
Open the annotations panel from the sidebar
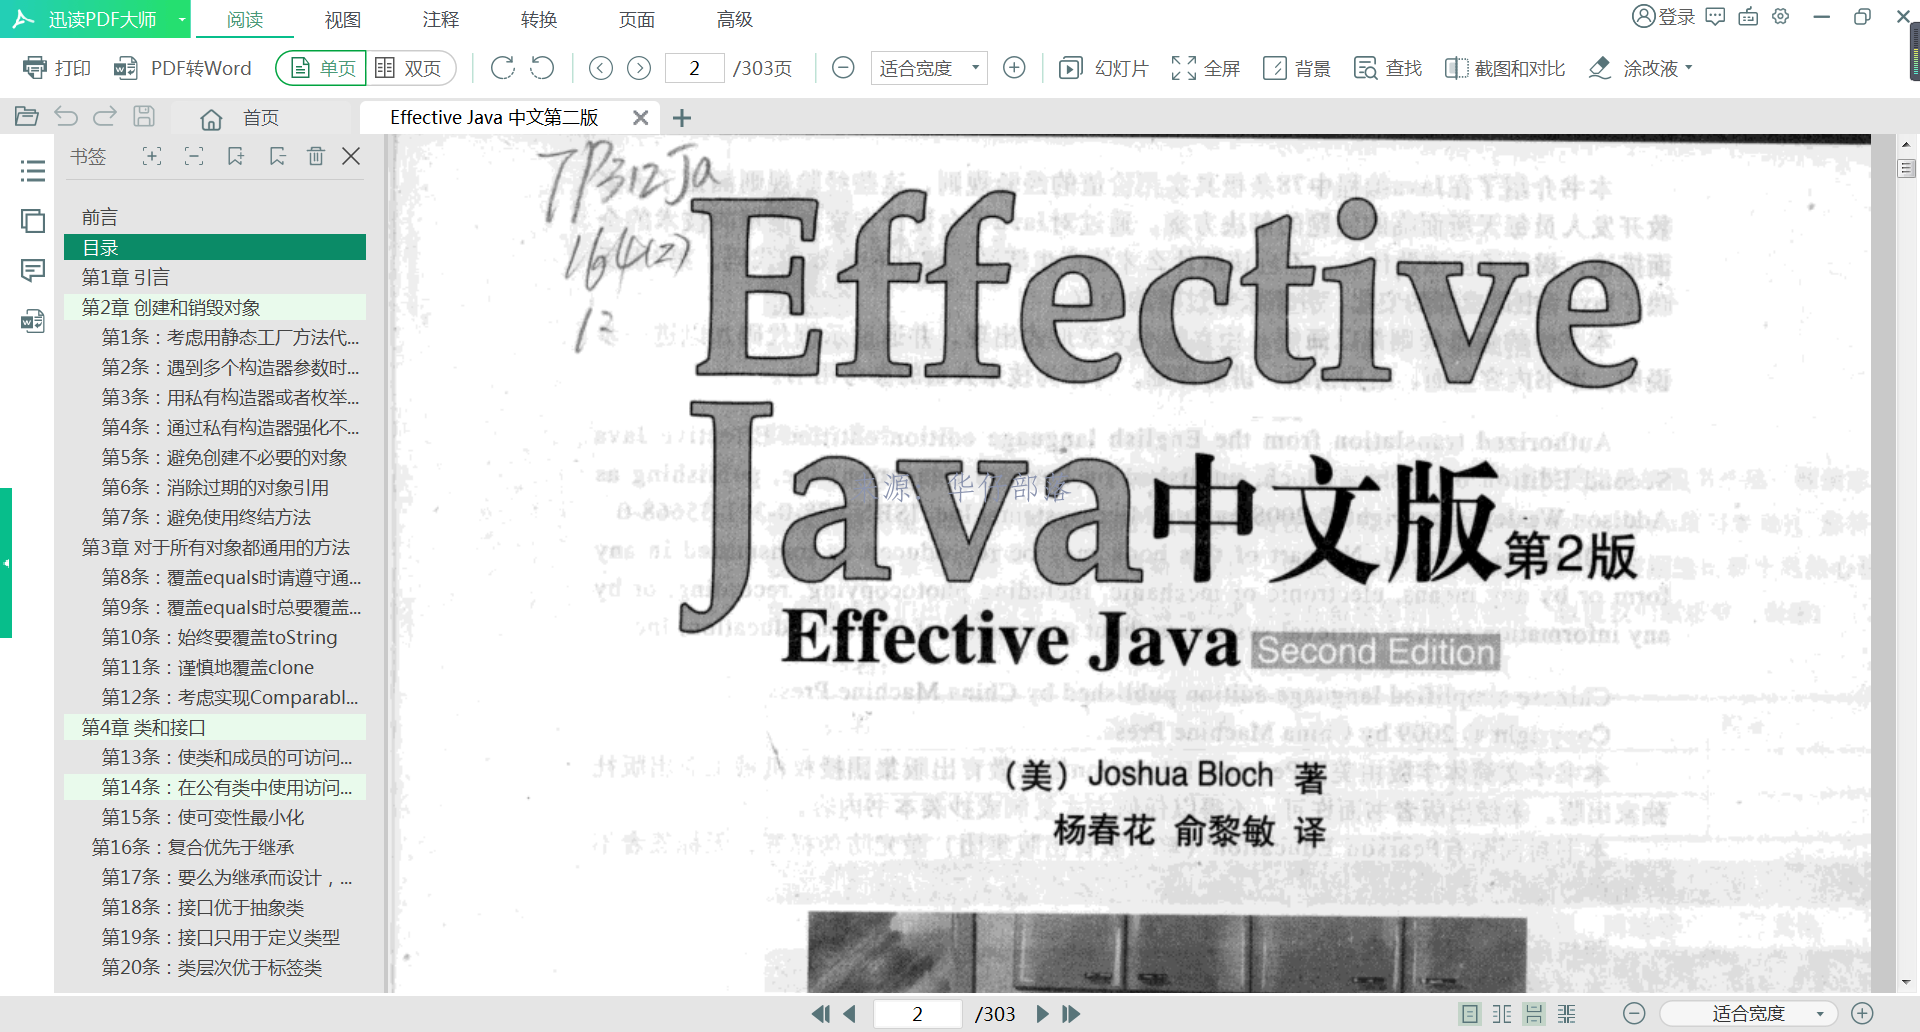point(33,270)
